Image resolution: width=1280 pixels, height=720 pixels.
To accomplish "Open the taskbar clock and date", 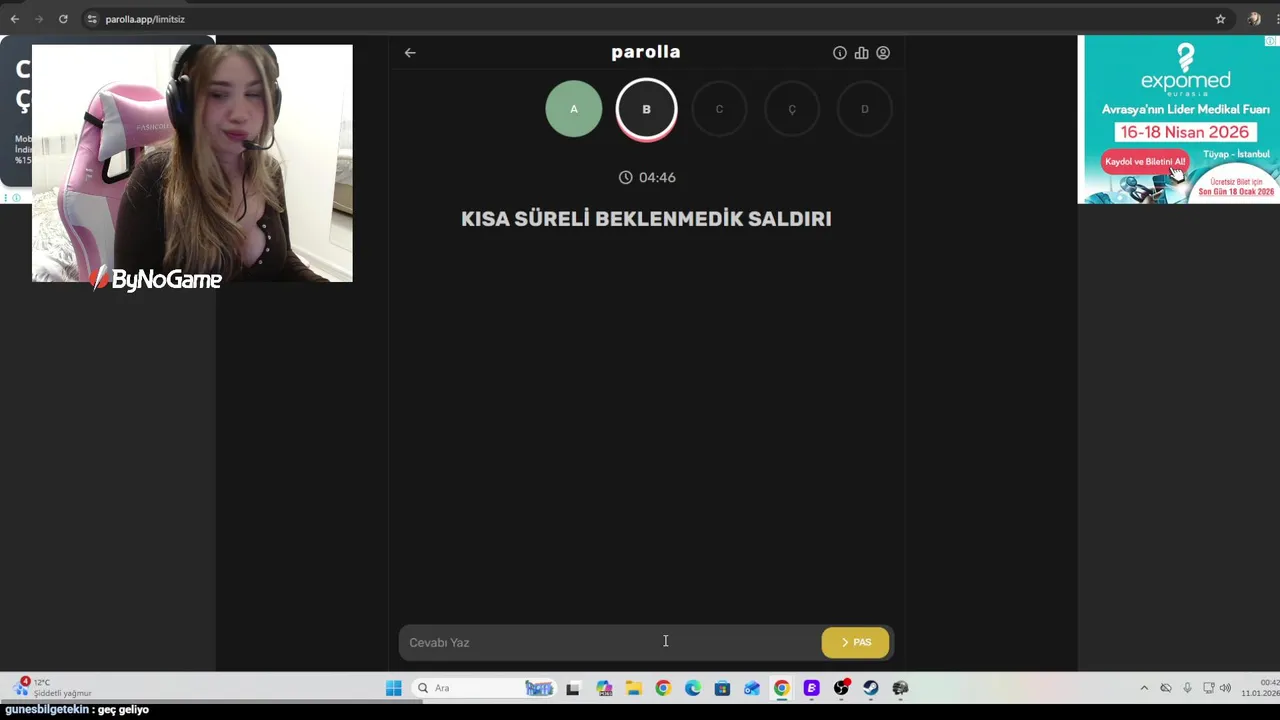I will (1260, 688).
